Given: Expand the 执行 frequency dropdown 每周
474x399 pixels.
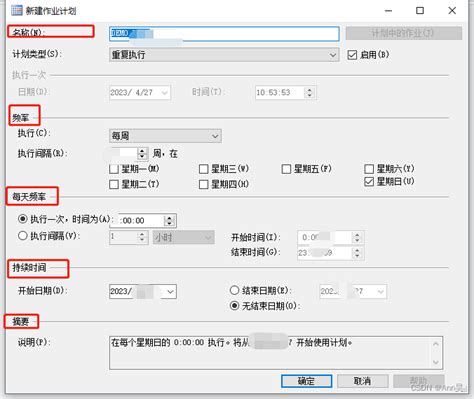Looking at the screenshot, I should point(165,136).
